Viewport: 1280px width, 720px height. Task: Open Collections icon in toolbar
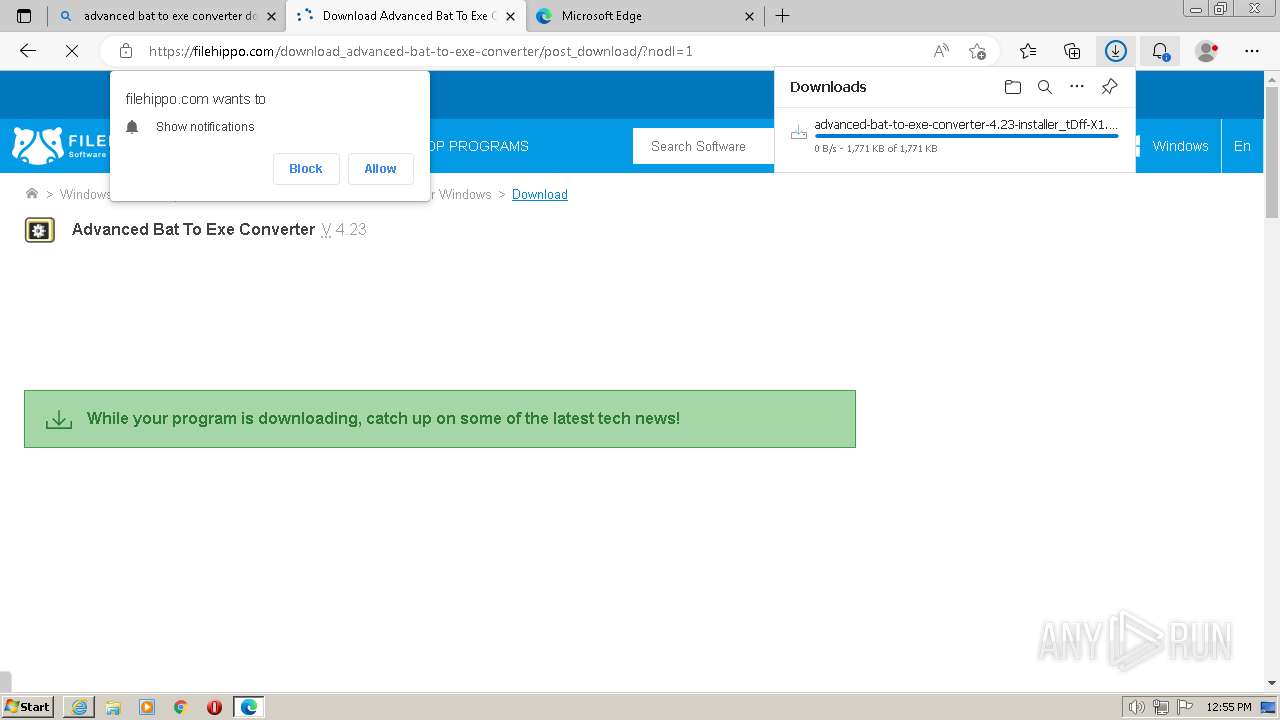tap(1072, 51)
